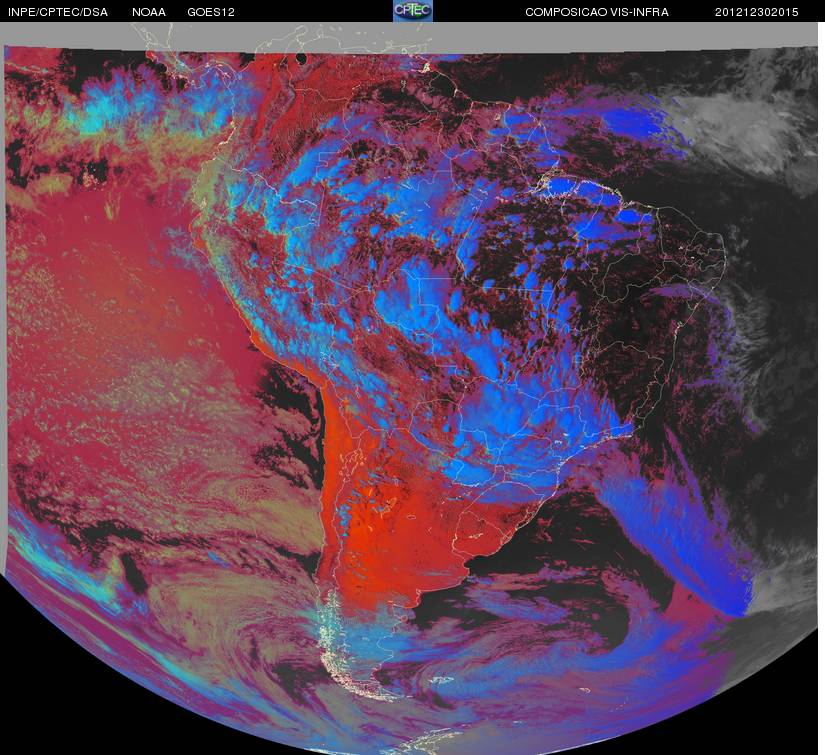Viewport: 825px width, 755px height.
Task: Click the 'INPE/CPTEC/DSA' header text
Action: pyautogui.click(x=57, y=12)
